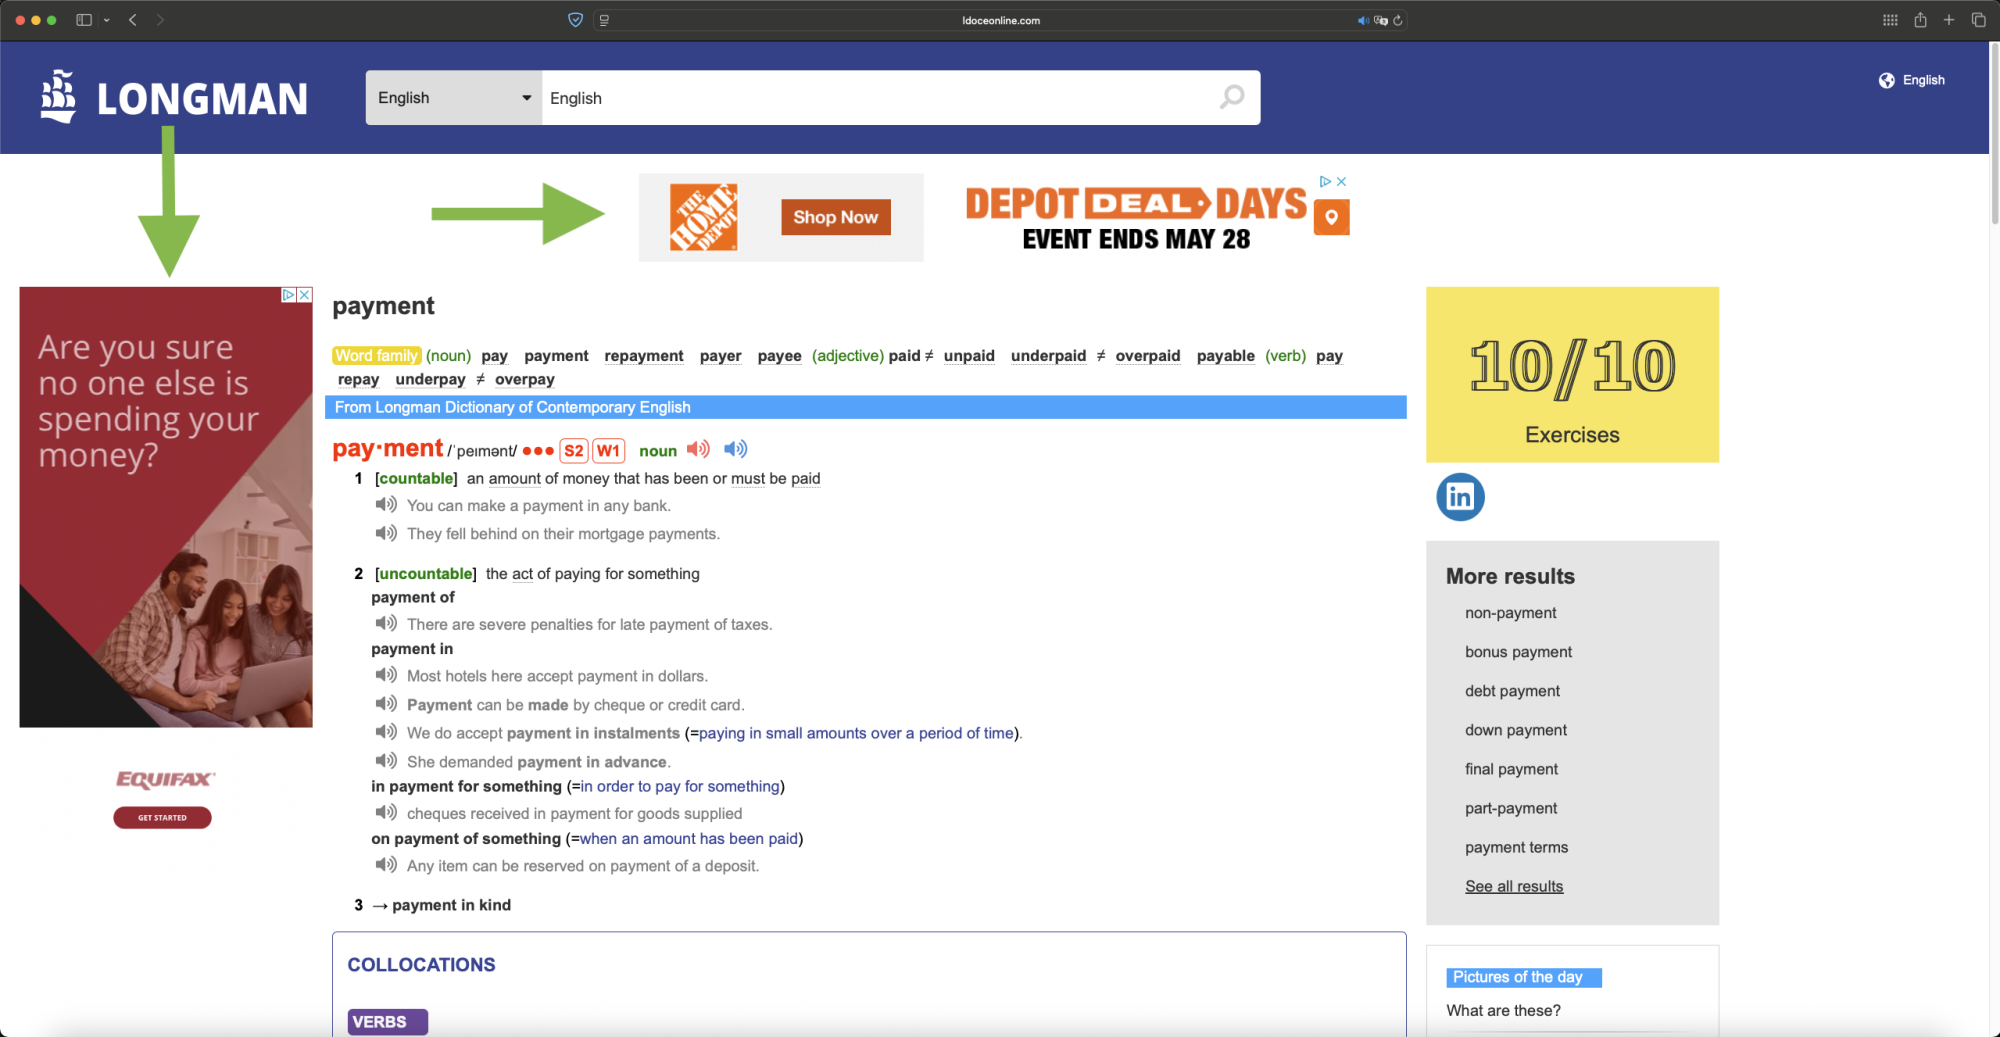Share the page via the LinkedIn icon
Viewport: 2000px width, 1037px height.
point(1459,496)
